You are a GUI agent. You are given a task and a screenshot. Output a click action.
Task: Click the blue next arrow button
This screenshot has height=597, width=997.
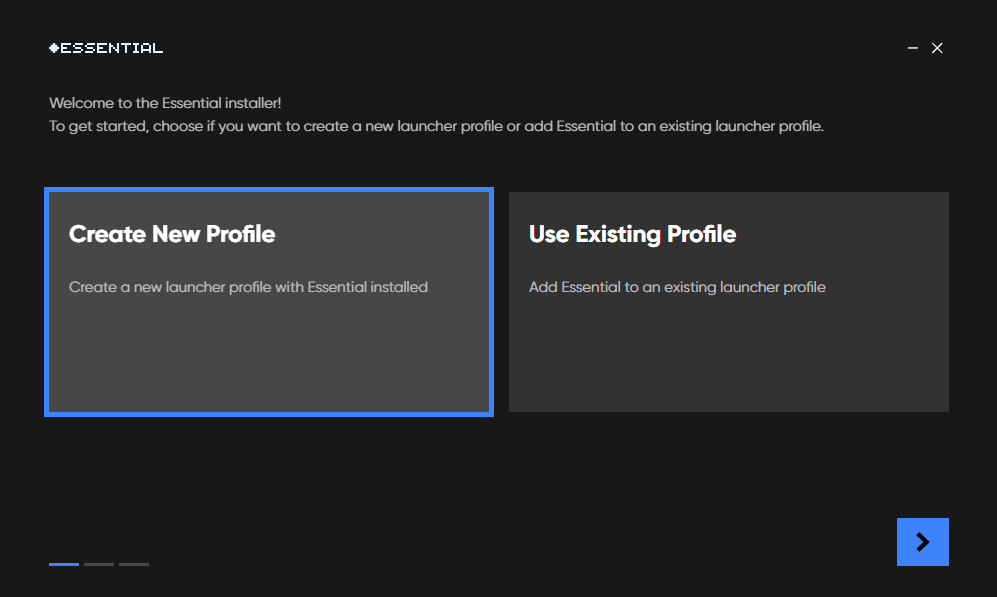click(923, 542)
